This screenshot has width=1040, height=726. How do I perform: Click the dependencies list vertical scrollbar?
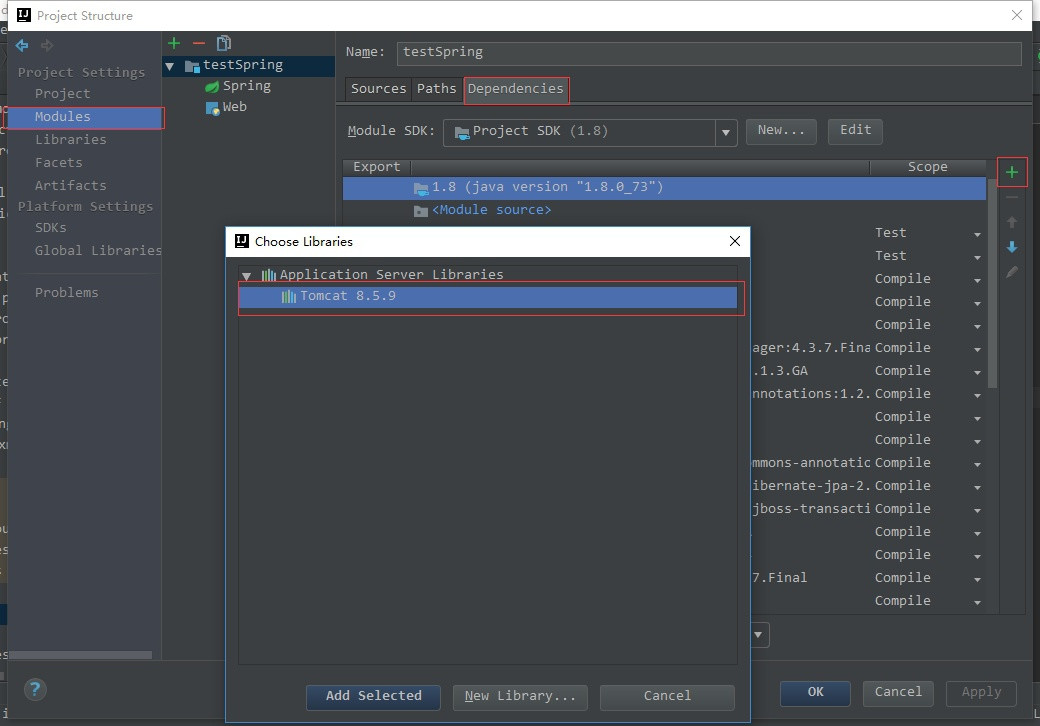992,285
